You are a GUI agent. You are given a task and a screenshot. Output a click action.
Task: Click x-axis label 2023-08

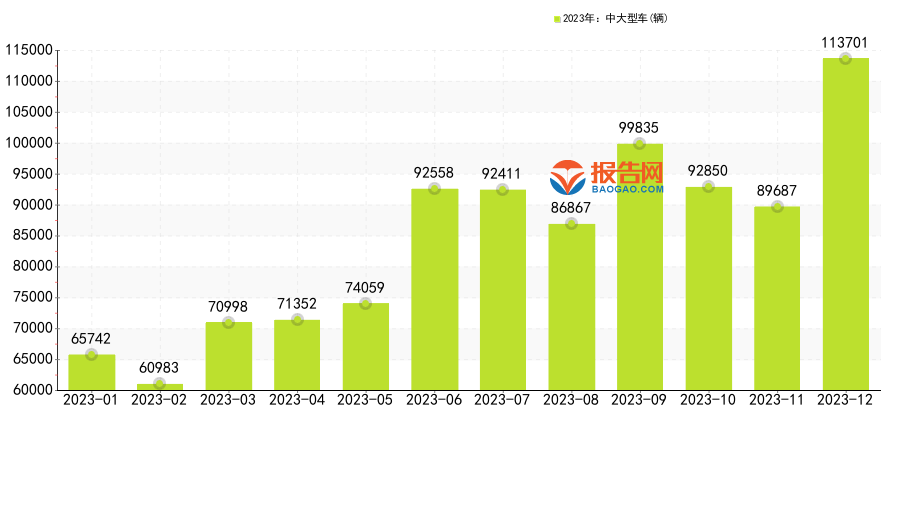[571, 400]
